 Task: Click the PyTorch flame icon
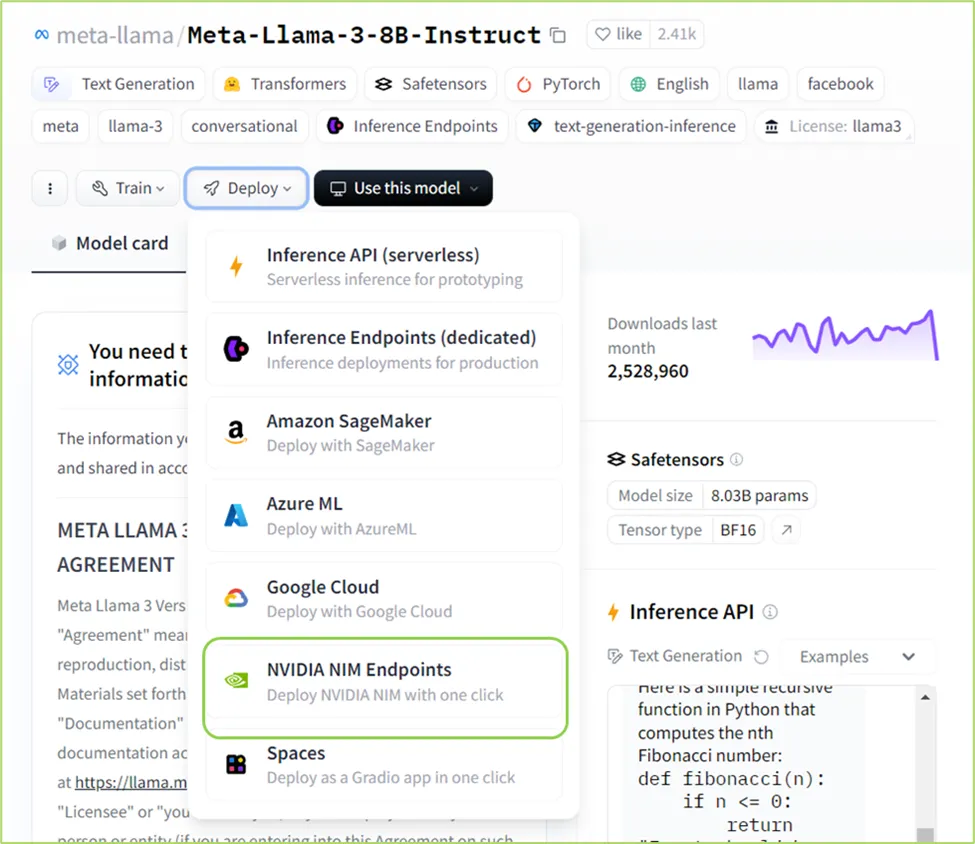point(524,85)
